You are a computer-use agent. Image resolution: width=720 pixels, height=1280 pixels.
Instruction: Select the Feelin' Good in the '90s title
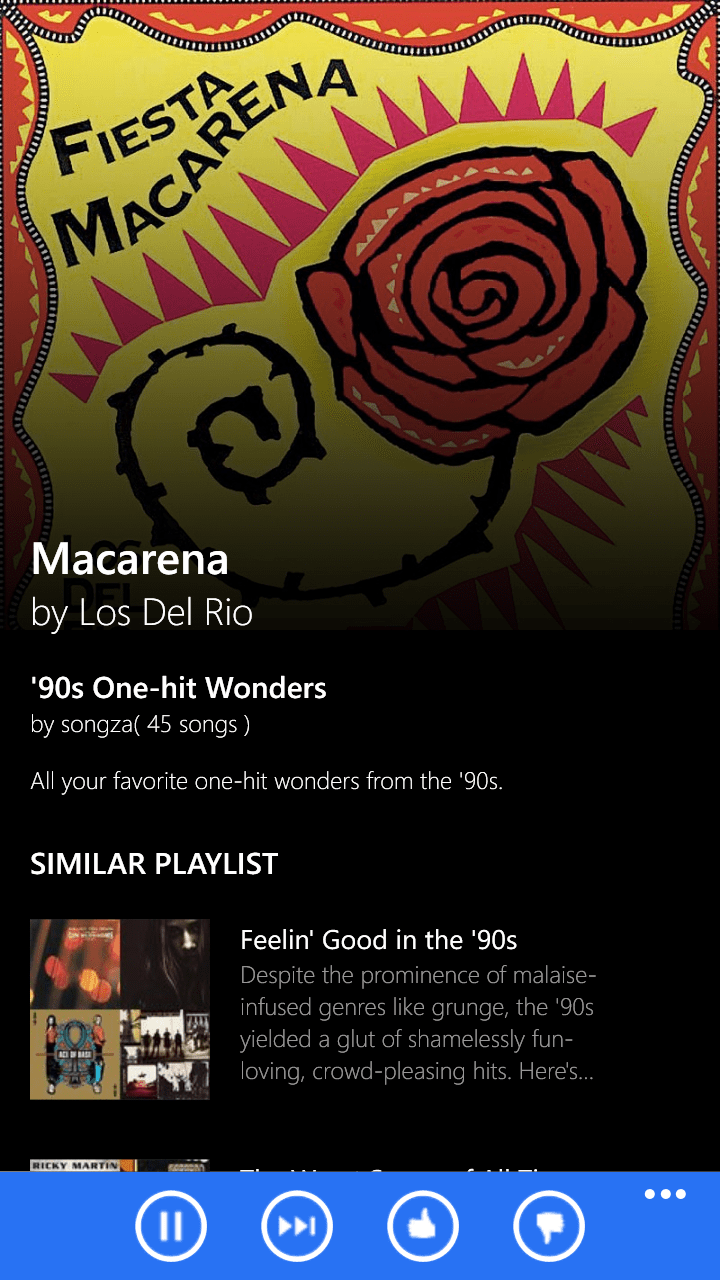coord(378,940)
